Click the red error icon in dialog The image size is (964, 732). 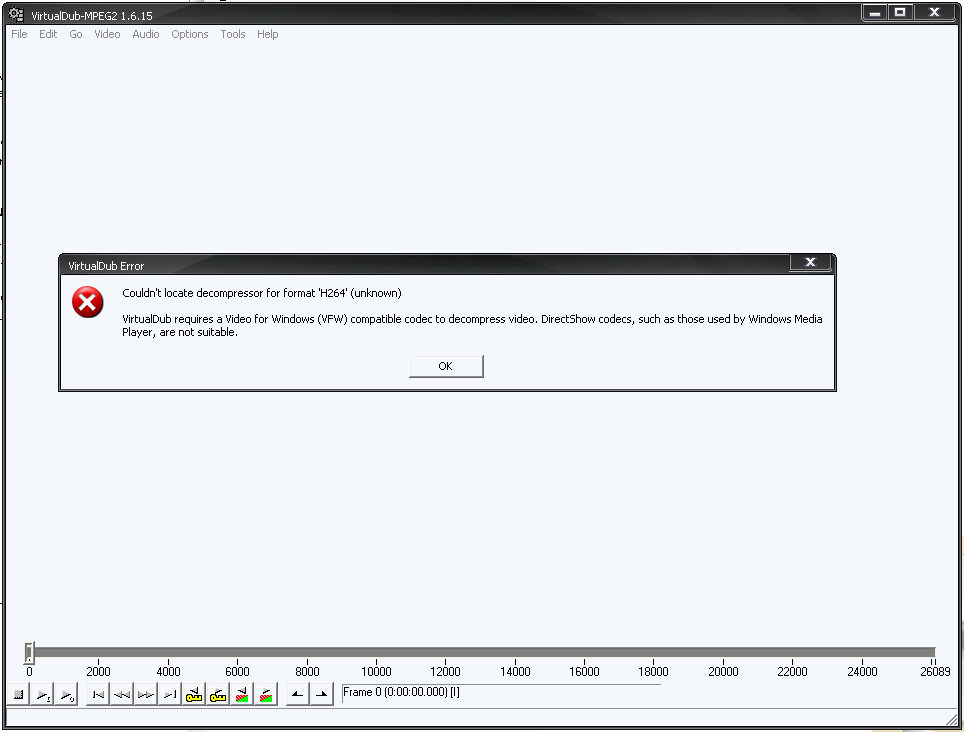87,302
